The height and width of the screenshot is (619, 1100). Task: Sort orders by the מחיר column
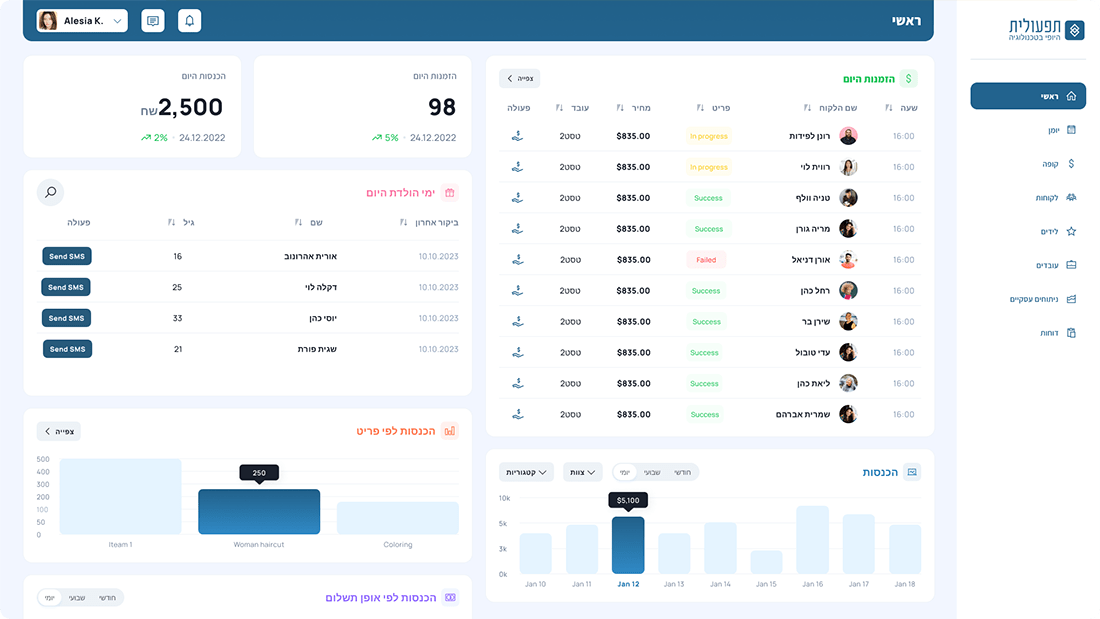pos(620,108)
